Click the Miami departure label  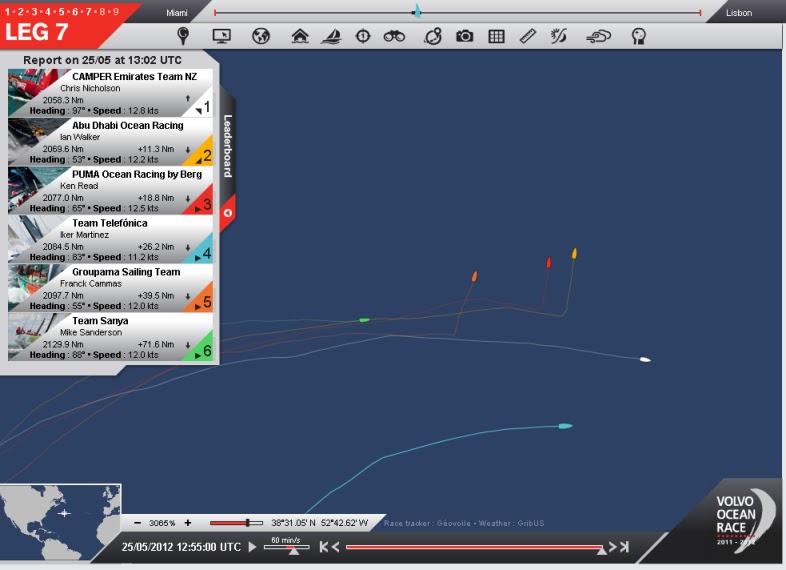177,13
